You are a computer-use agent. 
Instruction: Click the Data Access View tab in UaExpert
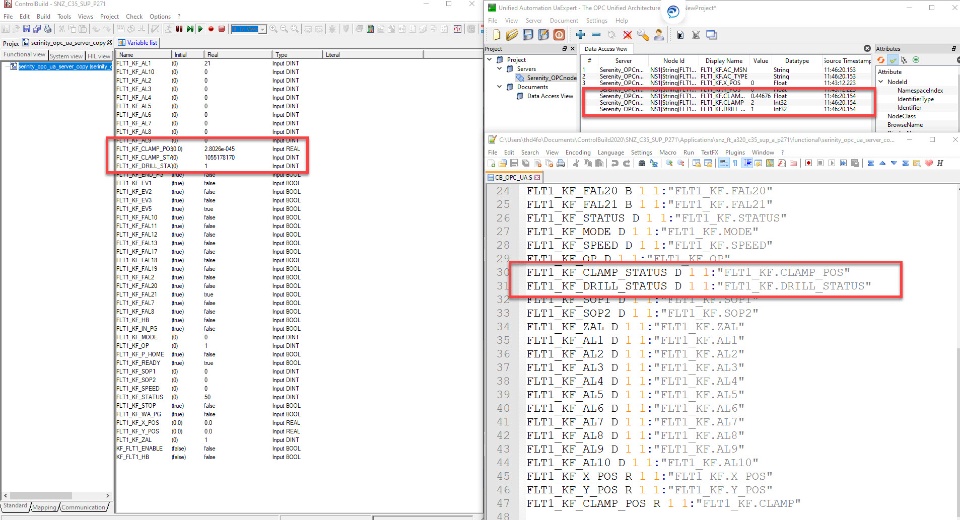tap(607, 49)
